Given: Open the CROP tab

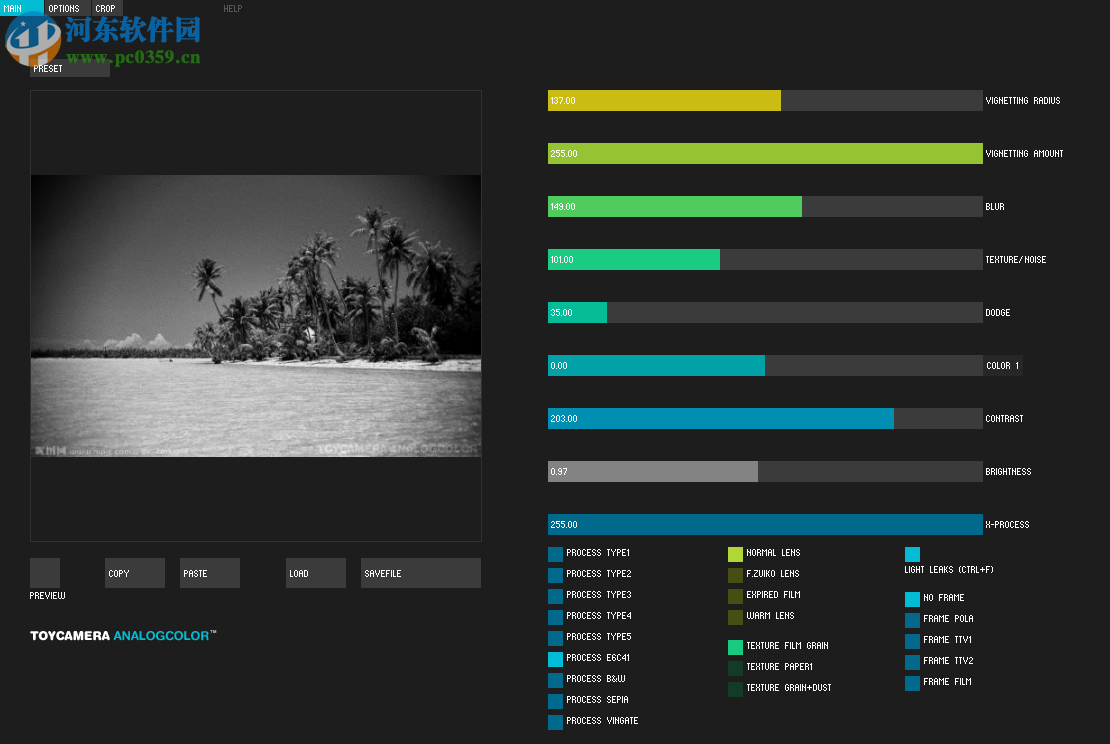Looking at the screenshot, I should pos(107,8).
